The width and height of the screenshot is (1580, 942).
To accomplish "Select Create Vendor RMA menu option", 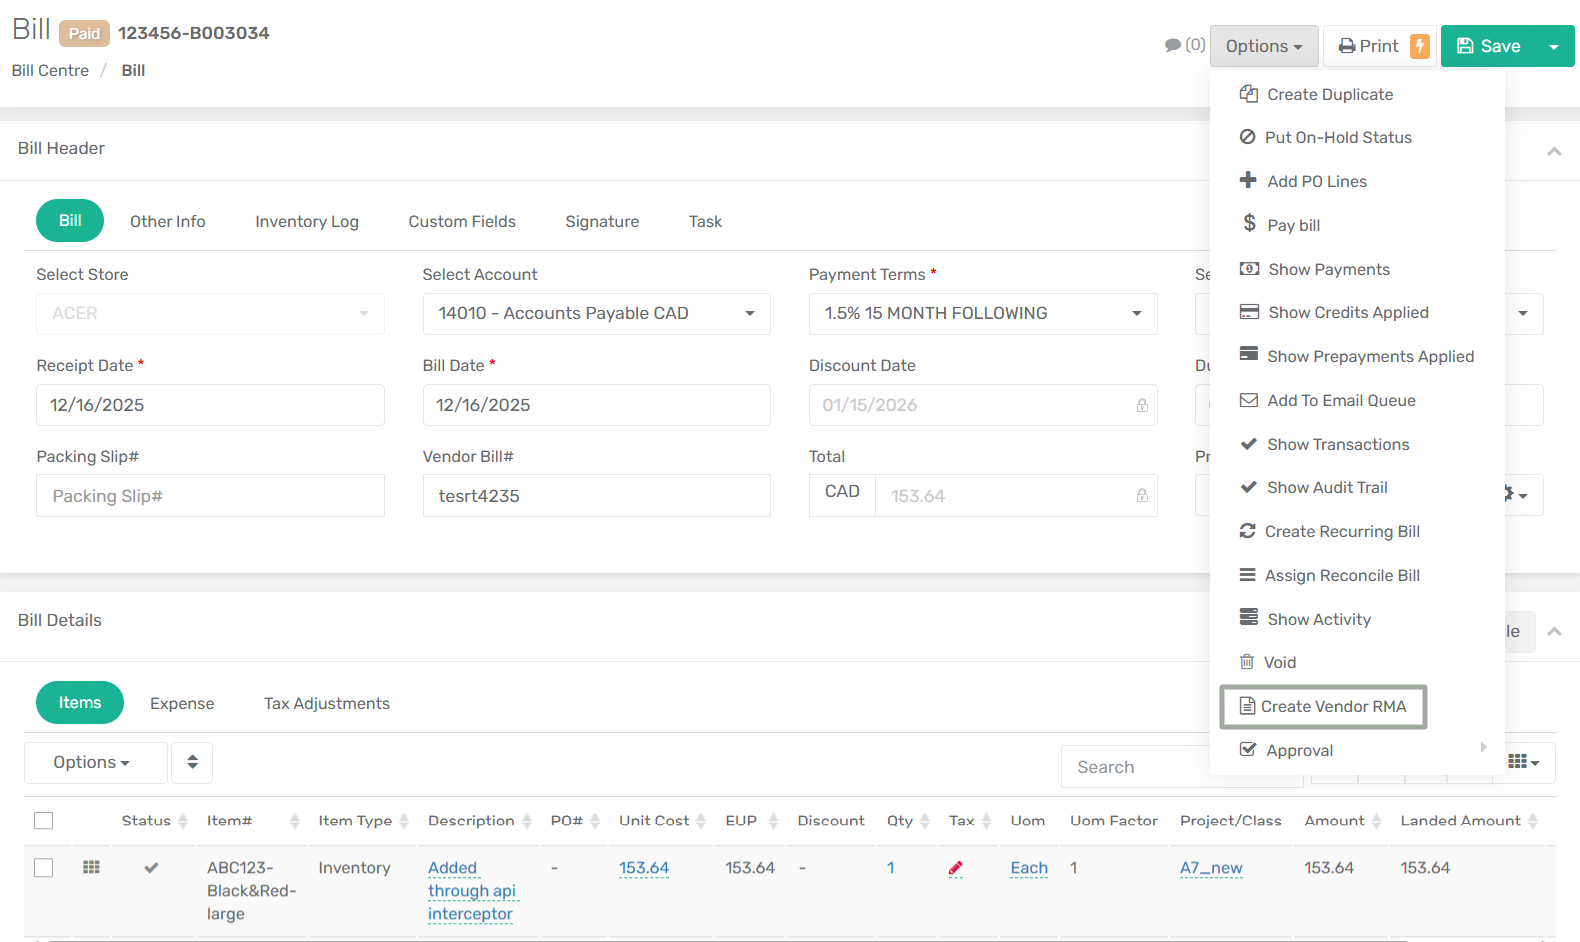I will click(x=1322, y=707).
